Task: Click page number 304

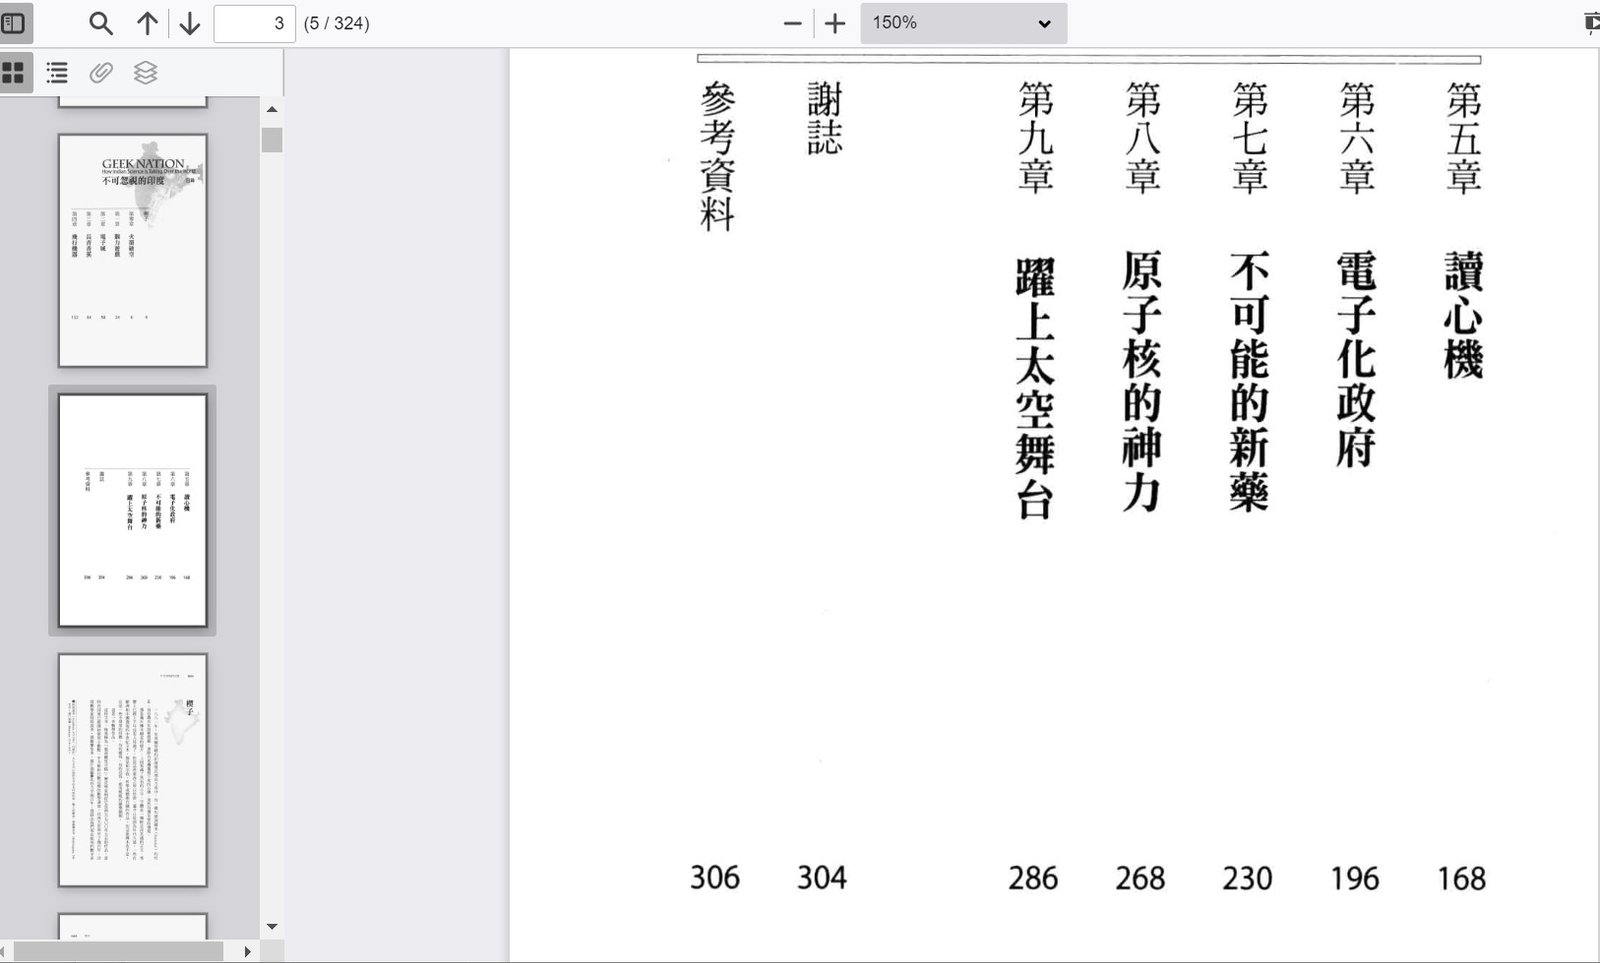Action: [822, 878]
